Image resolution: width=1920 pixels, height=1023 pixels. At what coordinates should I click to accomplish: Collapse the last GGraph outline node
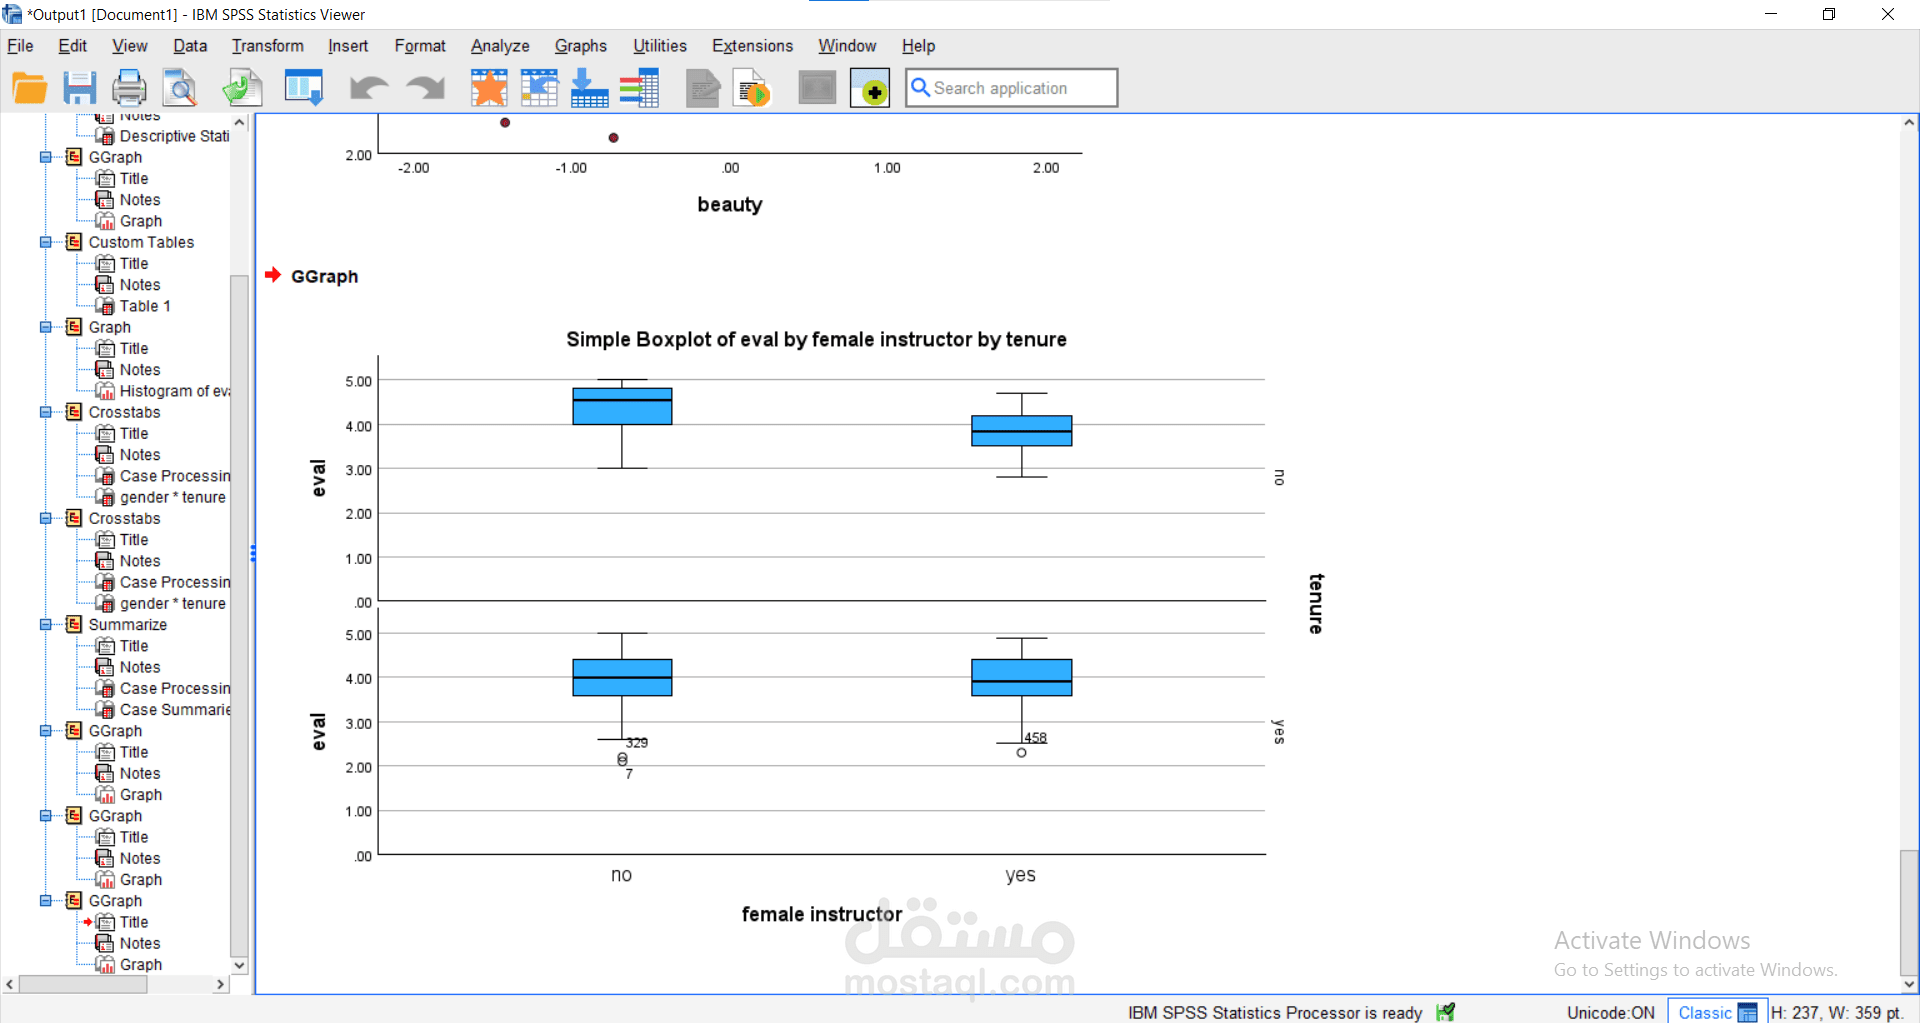point(45,901)
